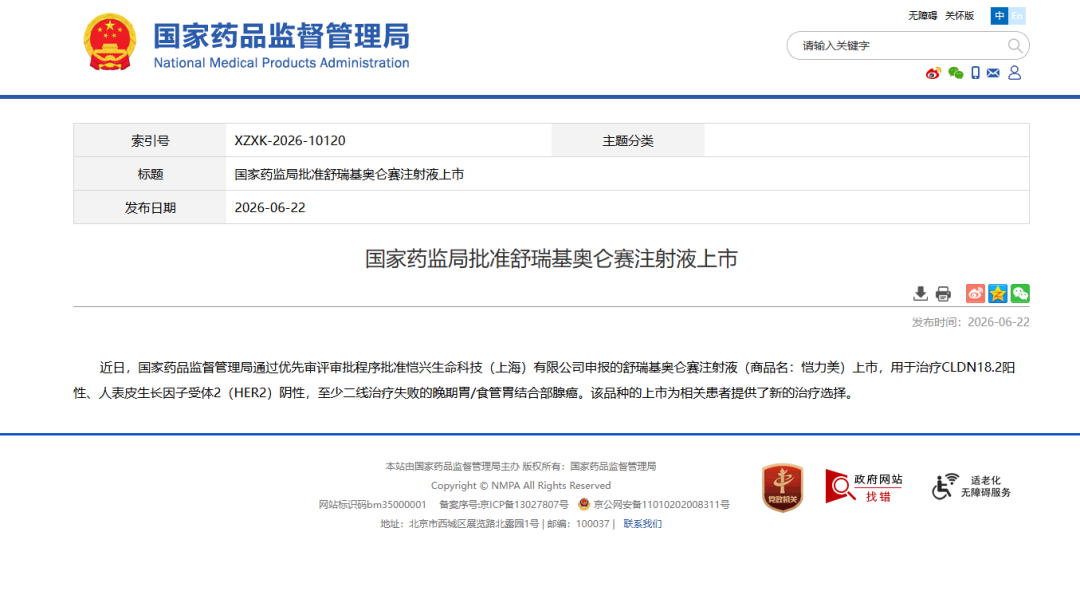The width and height of the screenshot is (1080, 599).
Task: Open the 联系我们 contact link
Action: coord(643,524)
